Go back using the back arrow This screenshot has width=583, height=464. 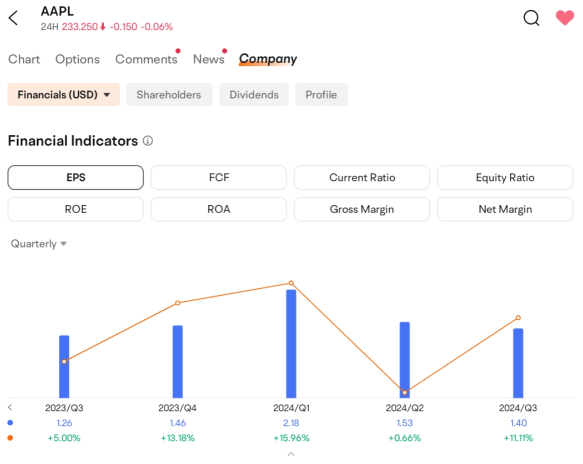point(13,18)
